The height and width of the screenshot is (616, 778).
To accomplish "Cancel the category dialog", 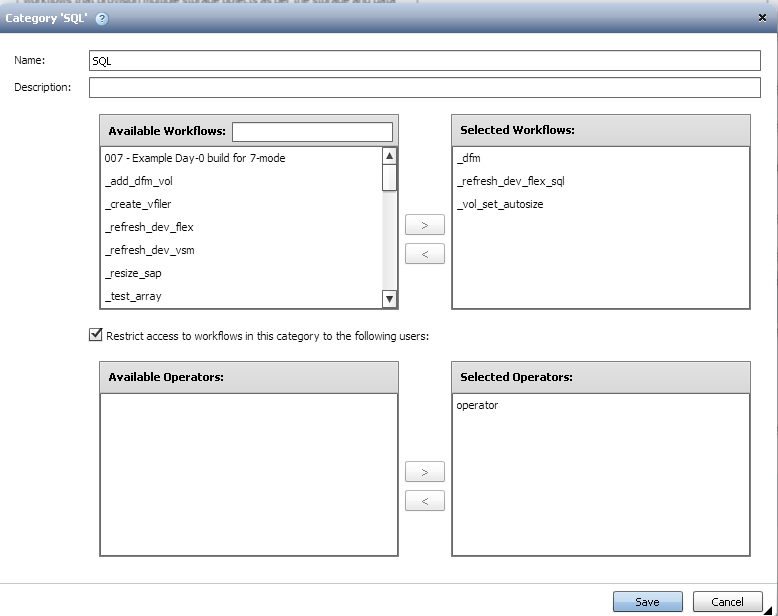I will pyautogui.click(x=727, y=602).
